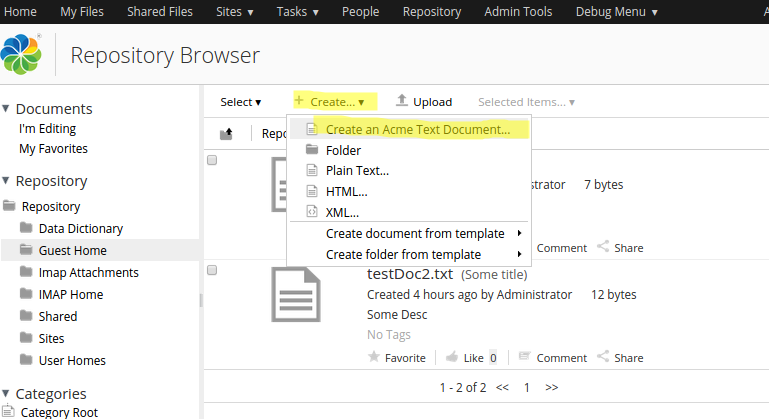The image size is (769, 419).
Task: Open the testDoc2.txt document thumbnail
Action: 296,295
